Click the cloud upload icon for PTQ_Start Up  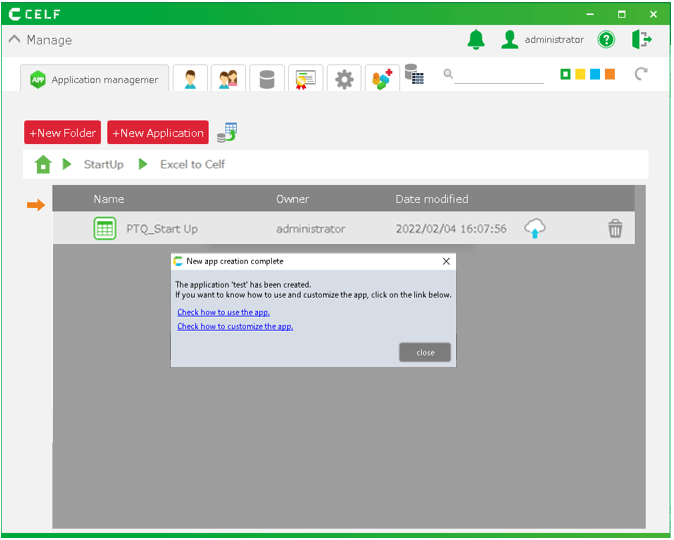[x=535, y=229]
